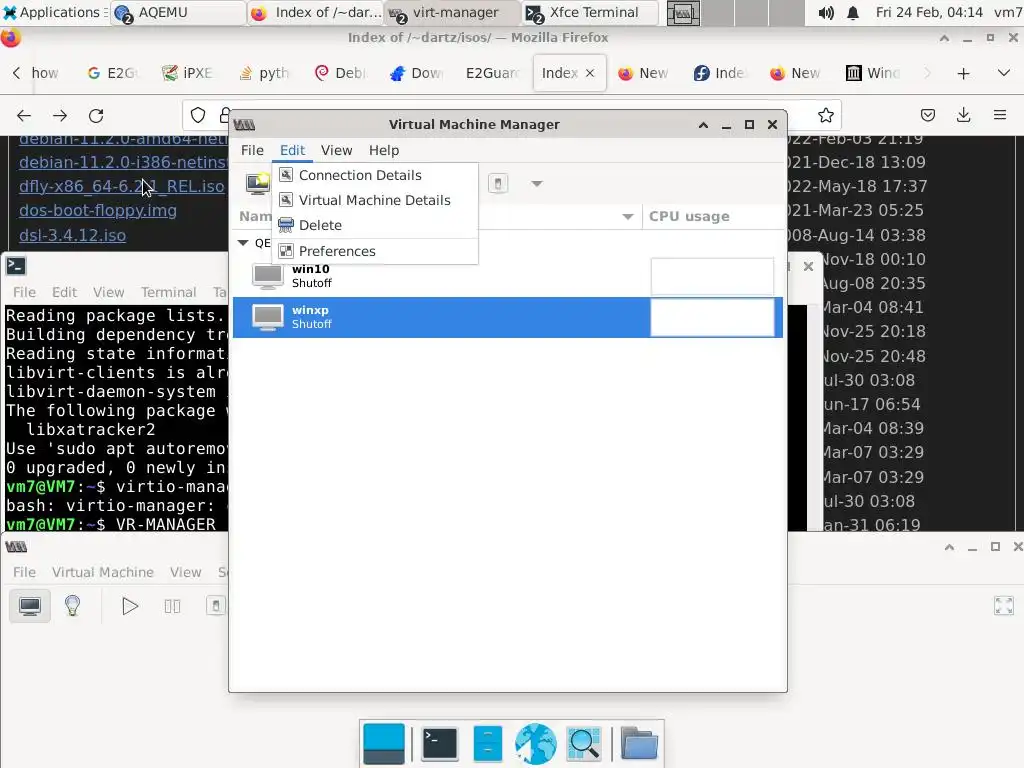
Task: Click Firefox forward navigation arrow
Action: coord(60,116)
